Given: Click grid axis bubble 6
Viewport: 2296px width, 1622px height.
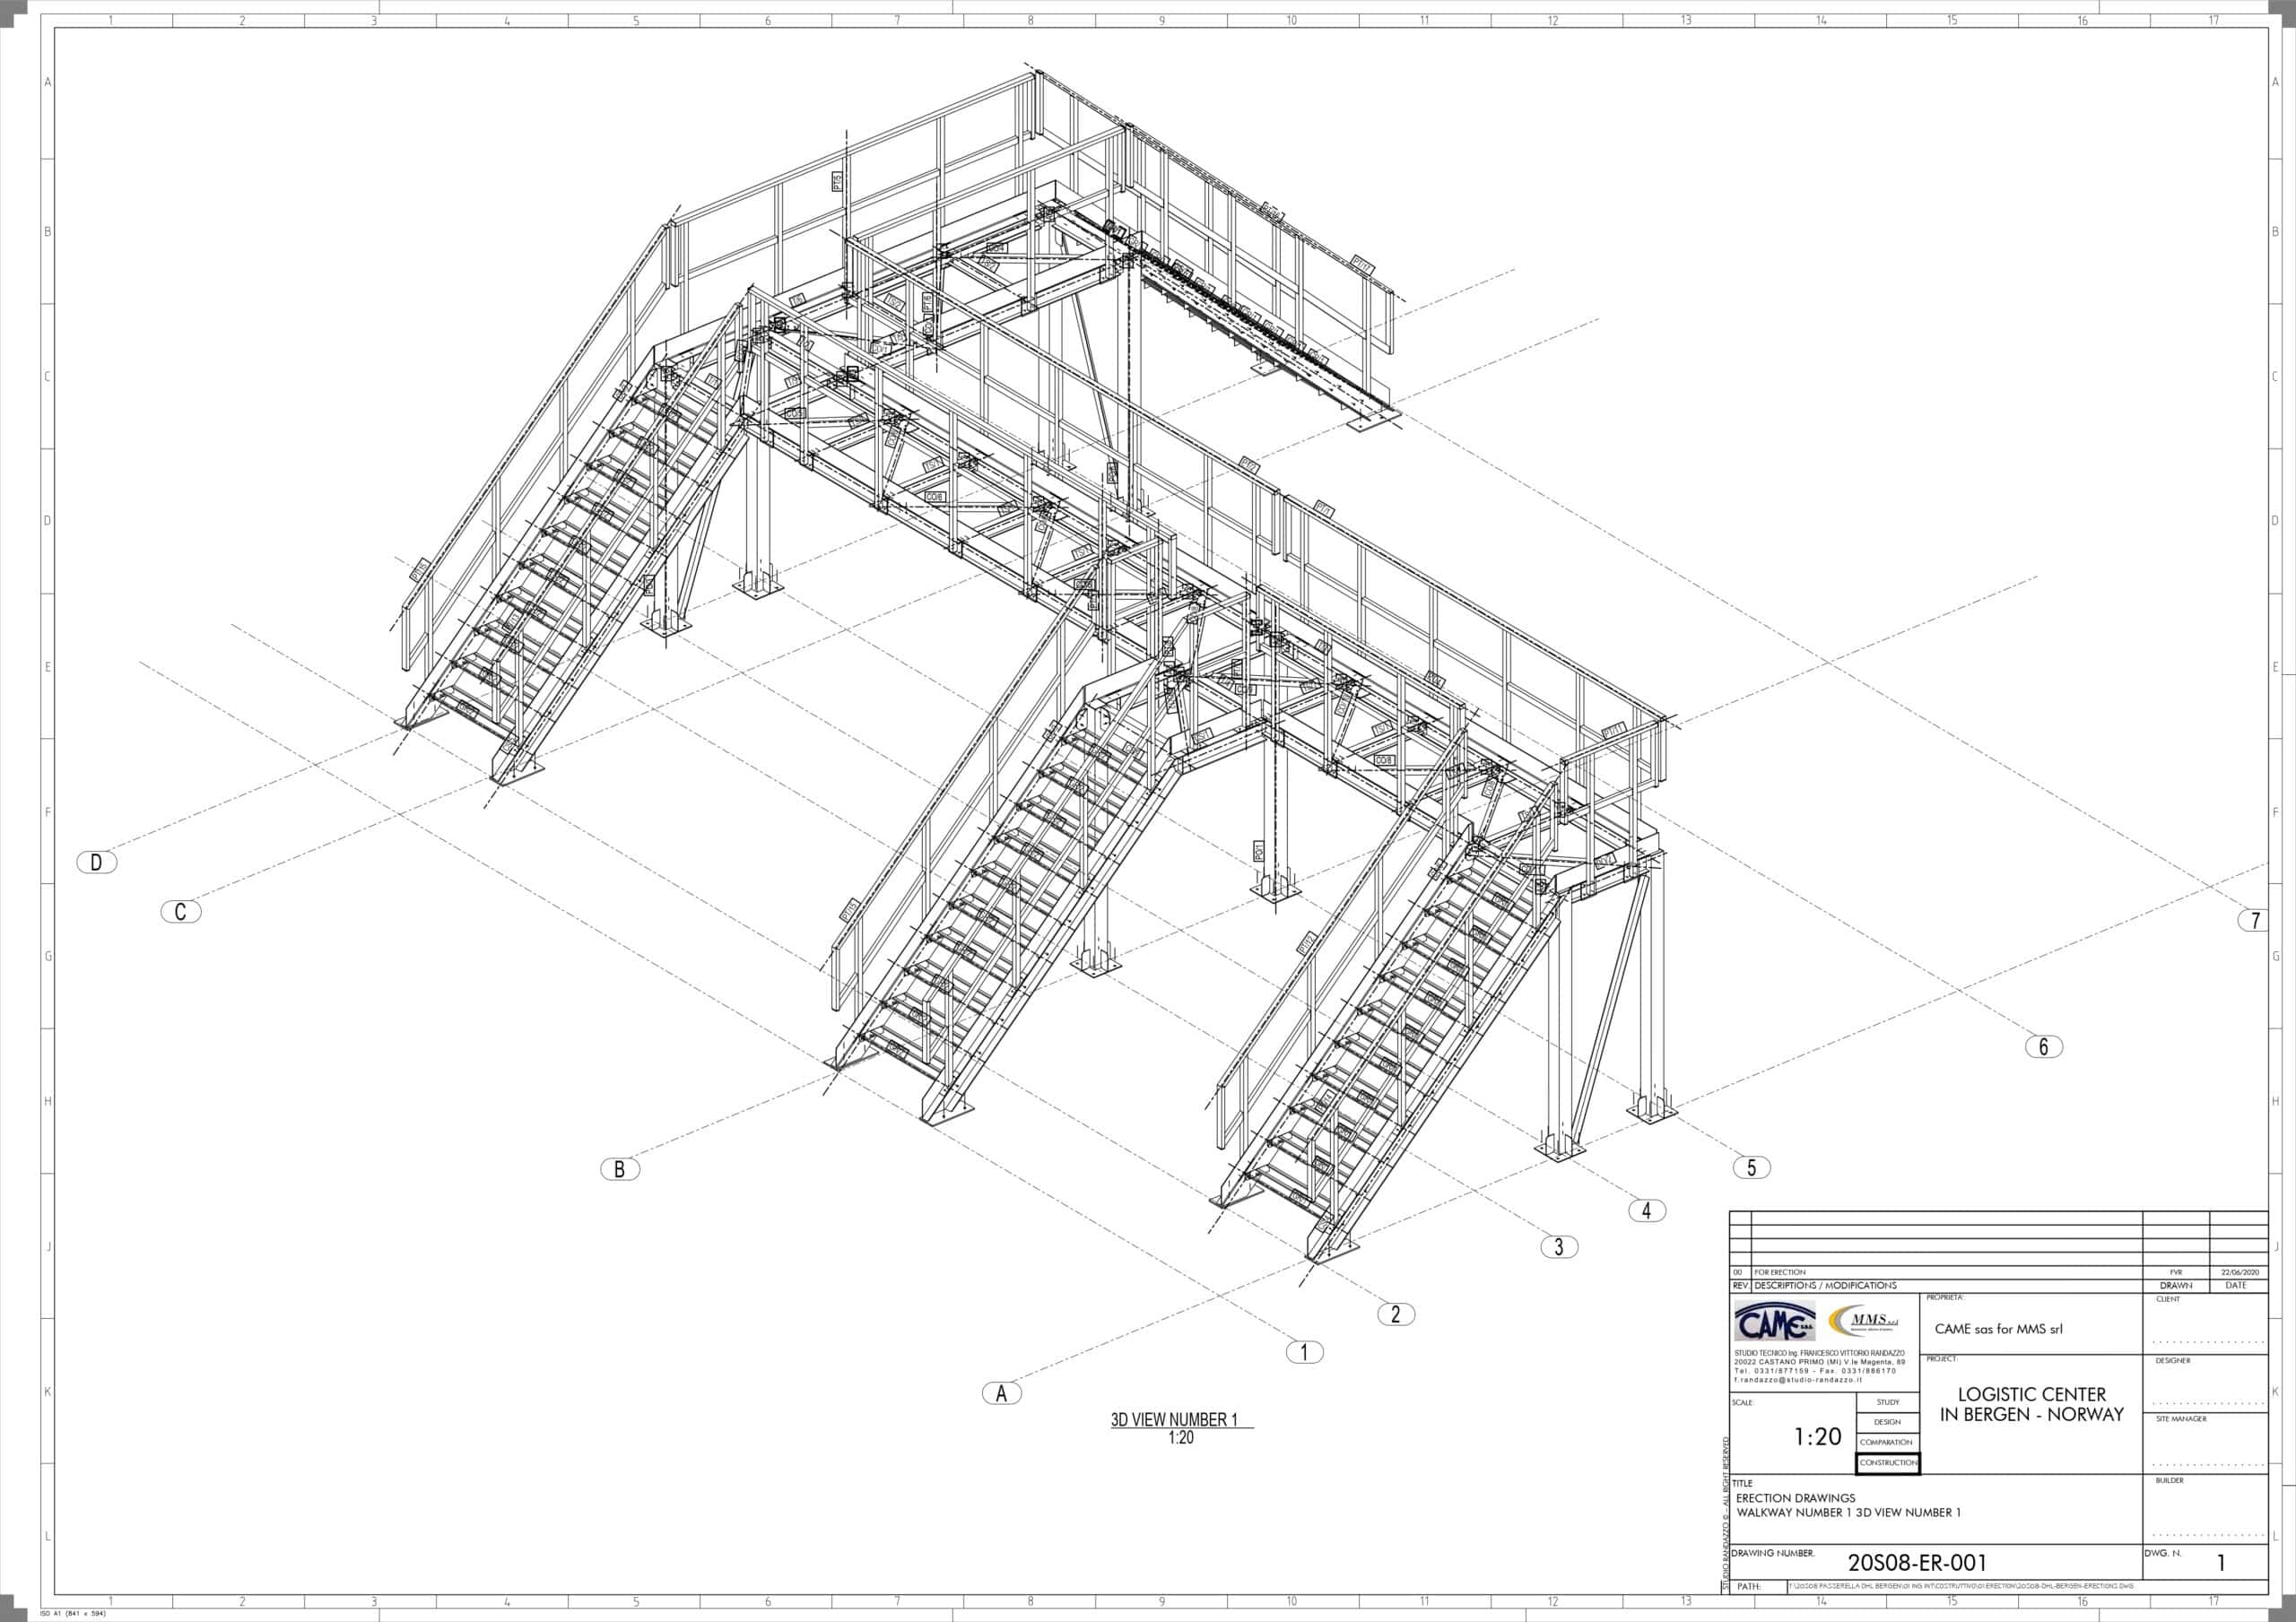Looking at the screenshot, I should [2043, 1046].
